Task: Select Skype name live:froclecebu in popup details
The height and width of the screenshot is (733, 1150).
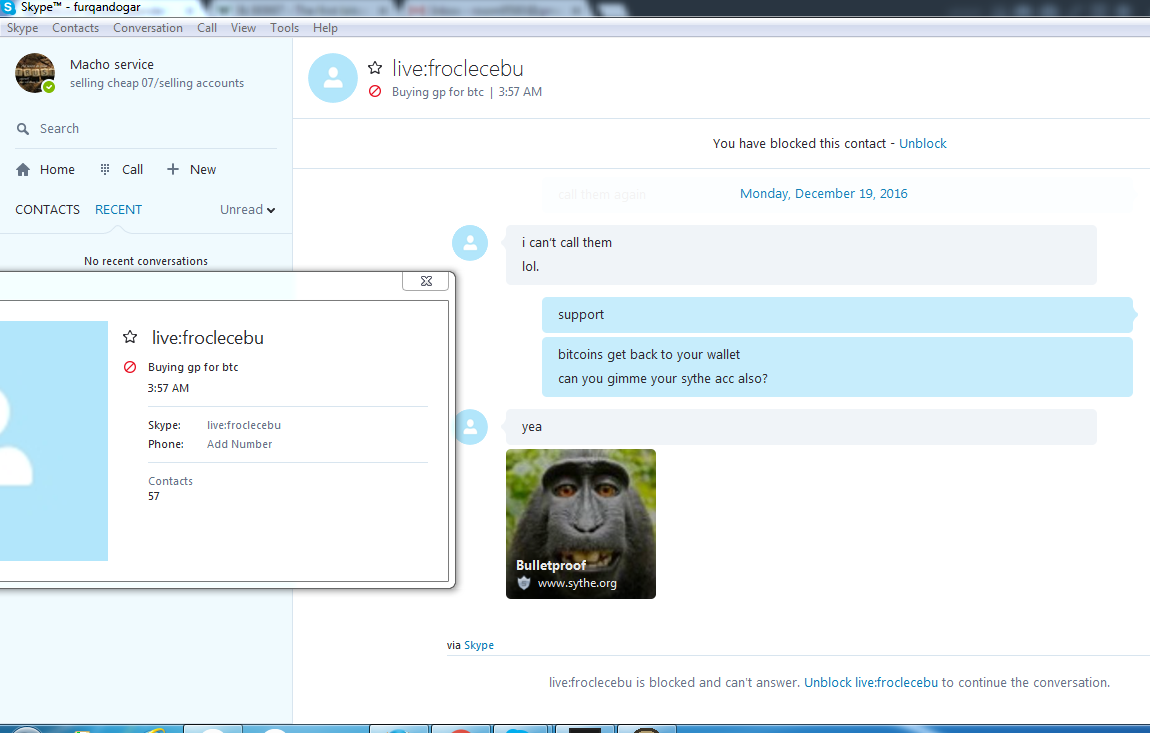Action: 243,426
